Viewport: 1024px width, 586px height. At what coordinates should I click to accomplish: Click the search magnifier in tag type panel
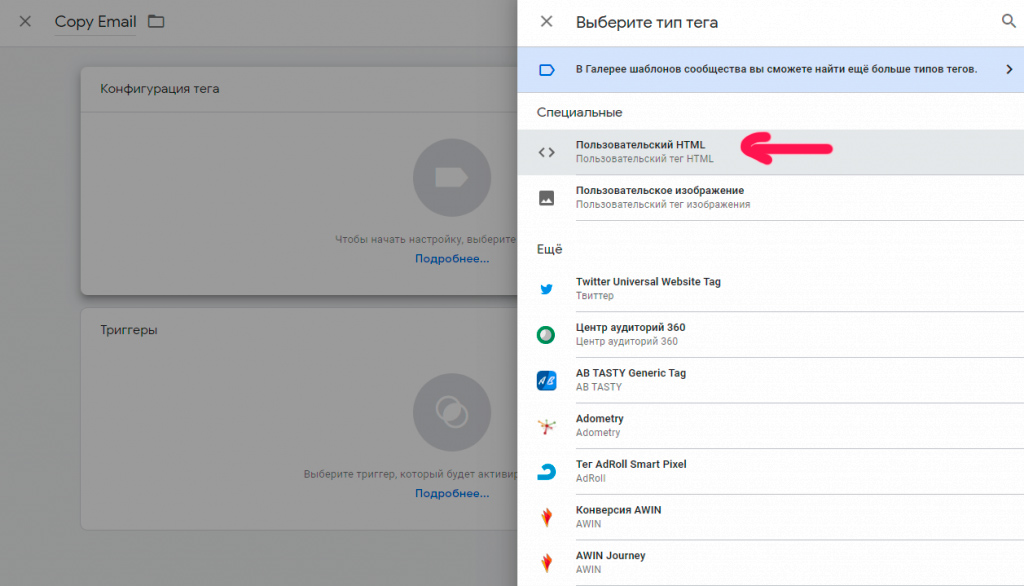click(1007, 21)
